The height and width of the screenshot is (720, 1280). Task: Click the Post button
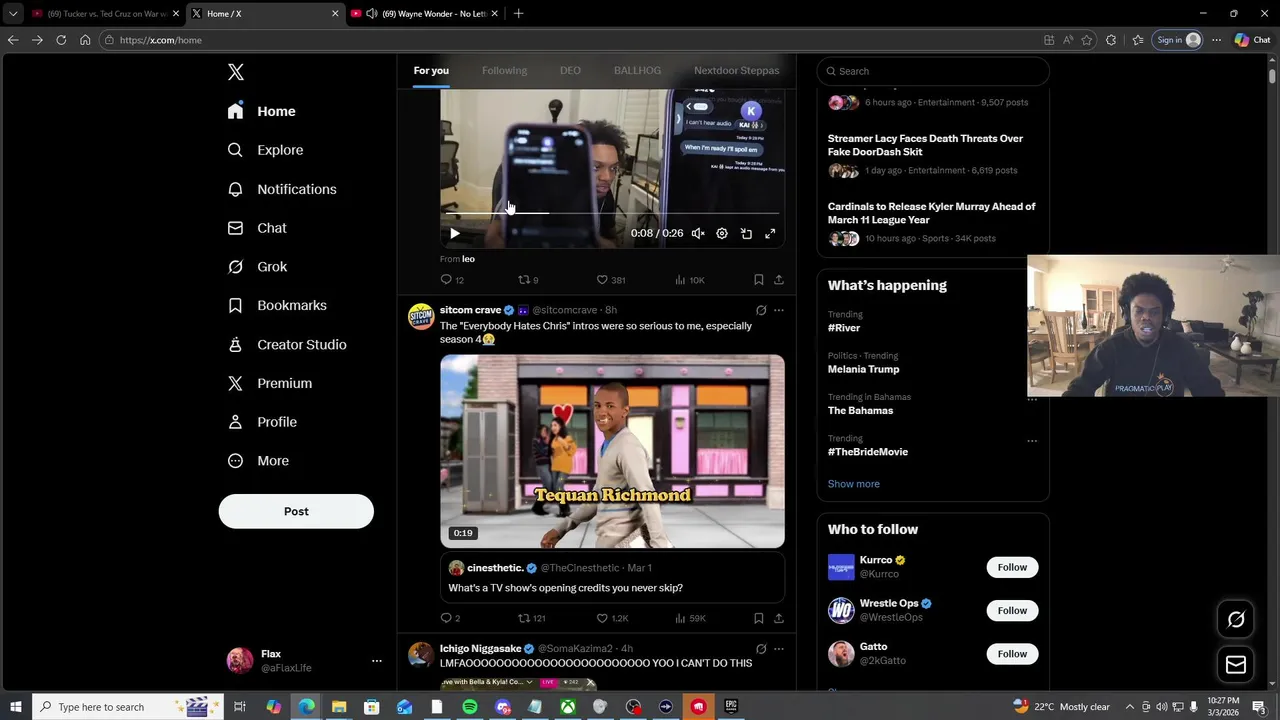point(296,511)
